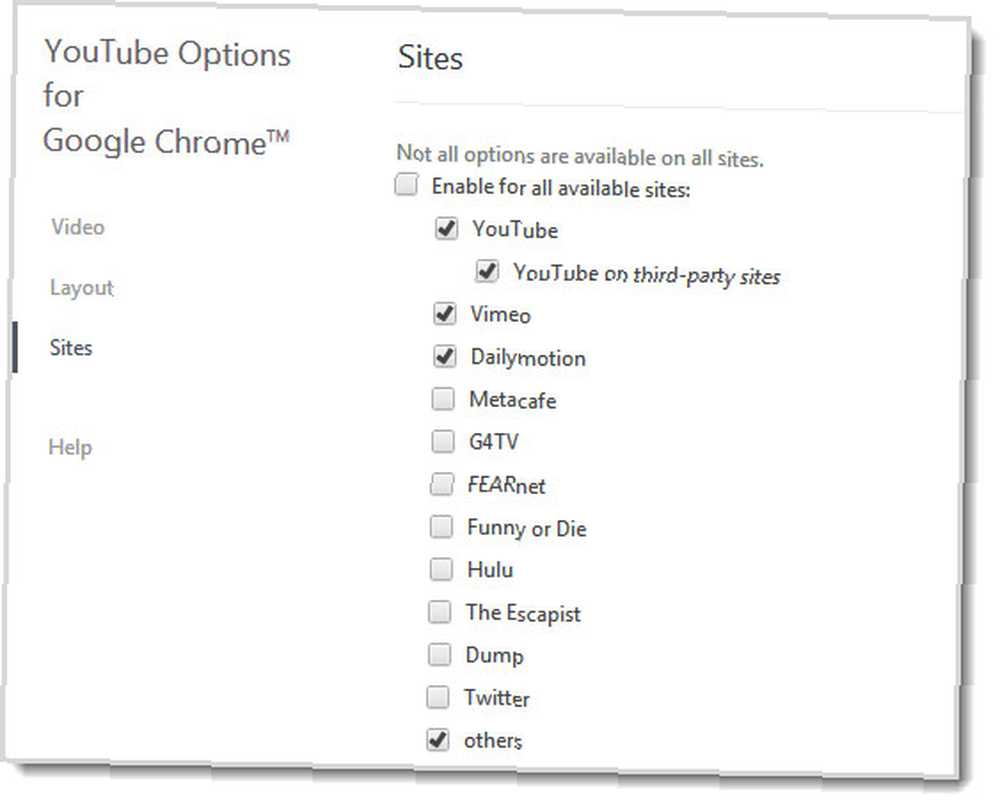Enable the 'Enable for all available sites' checkbox
Viewport: 1000px width, 808px height.
[x=407, y=185]
